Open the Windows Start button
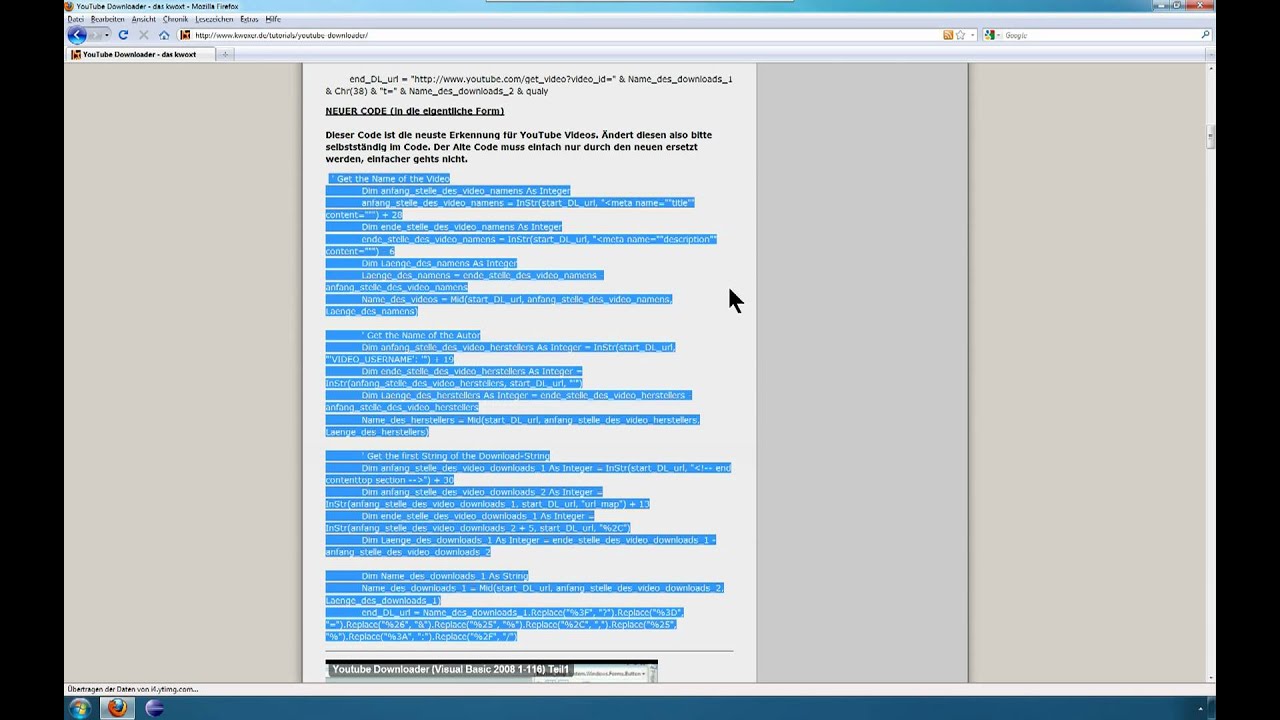Viewport: 1280px width, 720px height. tap(79, 708)
